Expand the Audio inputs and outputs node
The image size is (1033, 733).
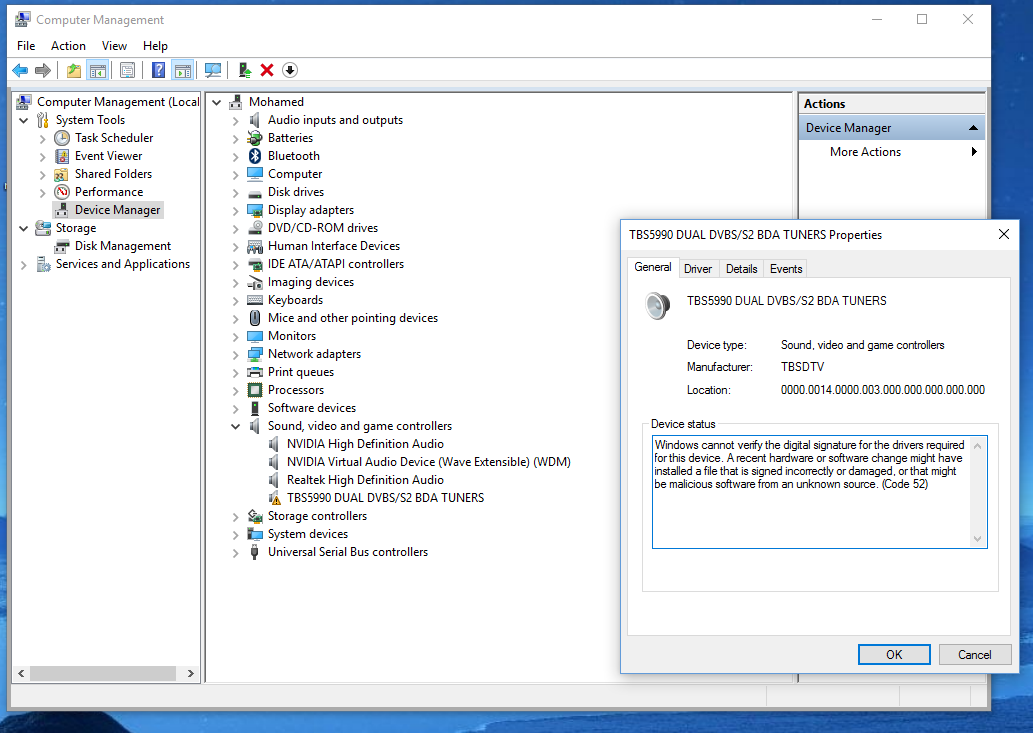click(236, 121)
